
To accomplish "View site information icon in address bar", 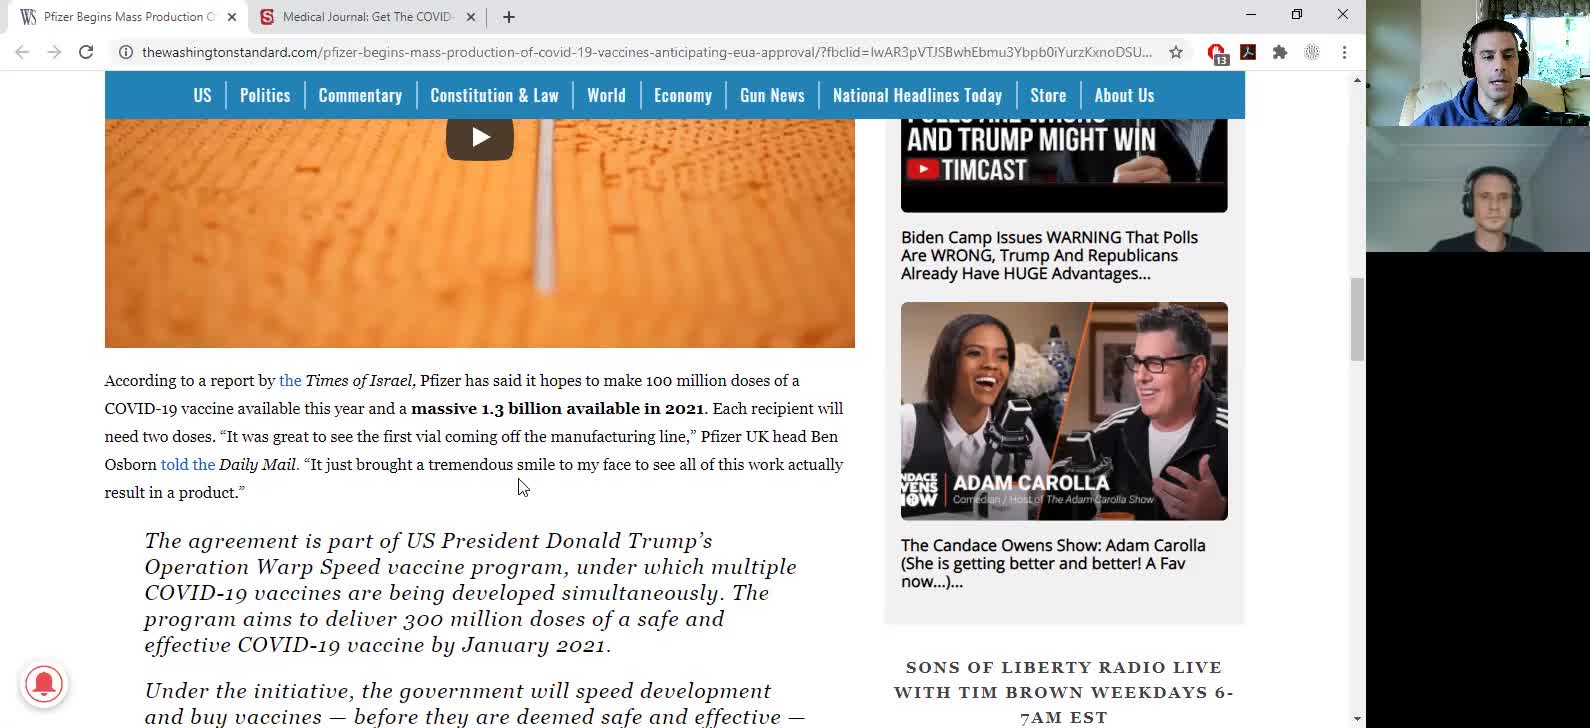I will click(x=126, y=52).
